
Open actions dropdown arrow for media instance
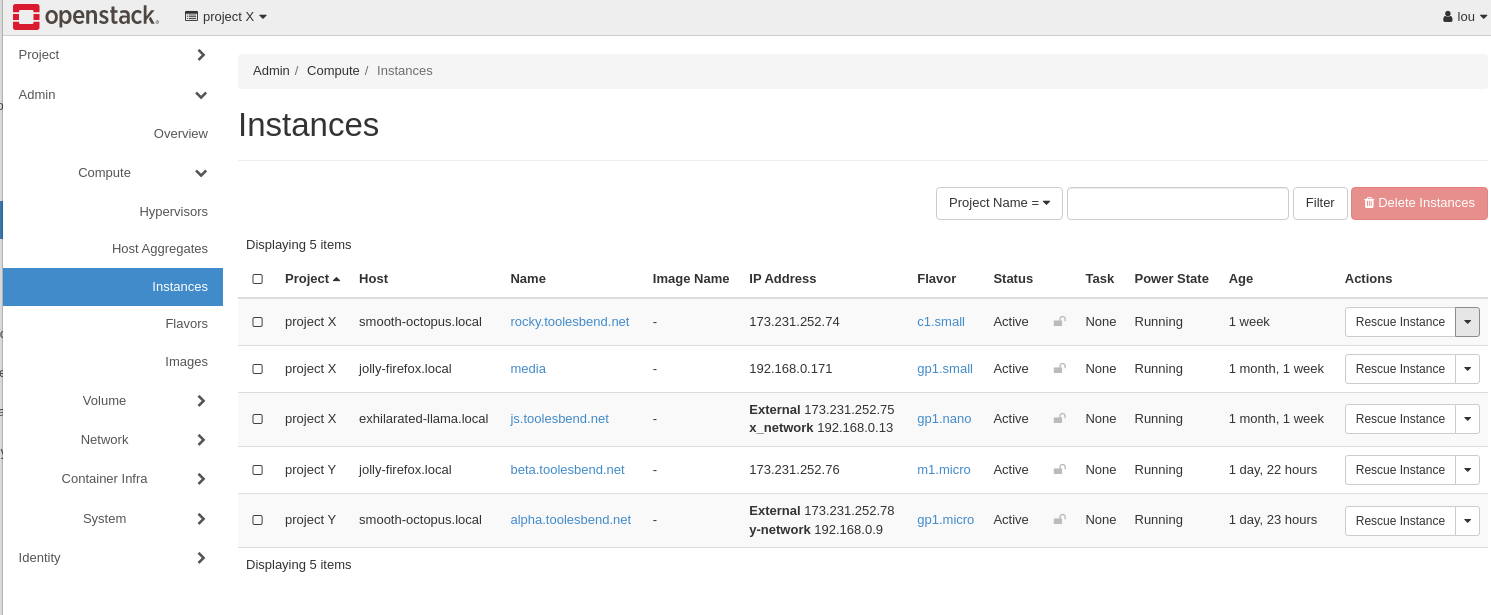pos(1467,369)
